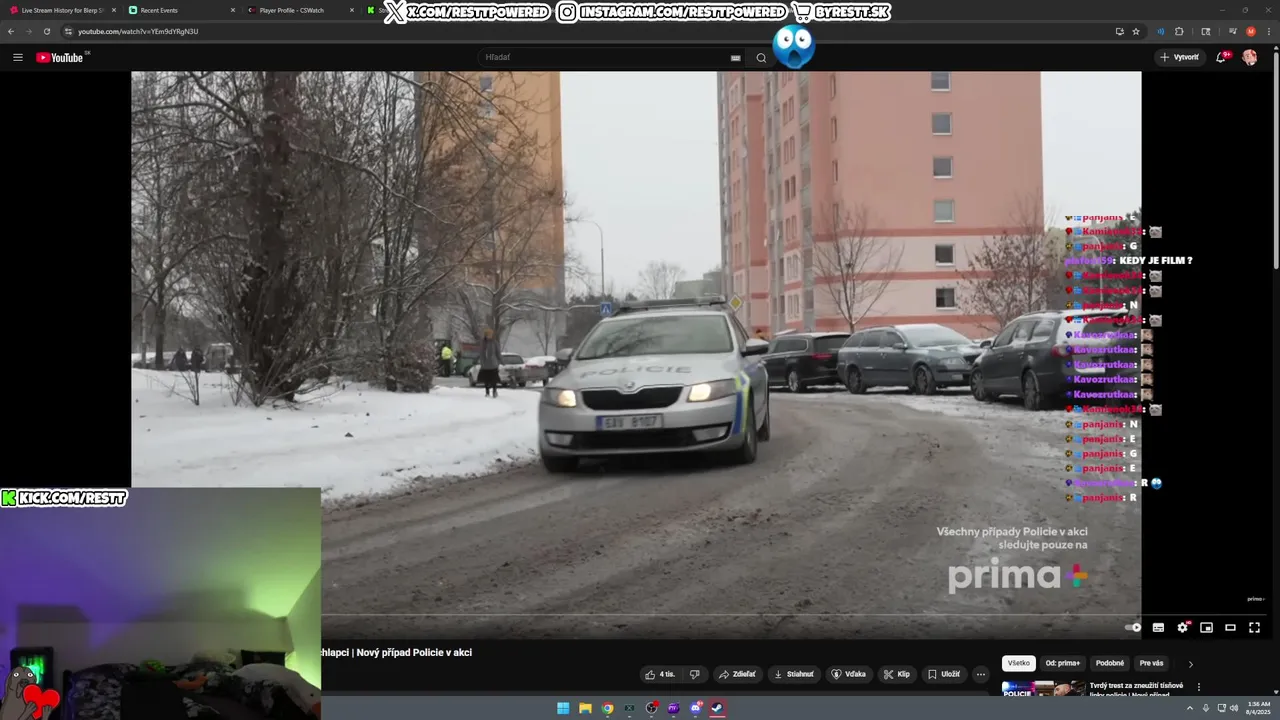Open File Explorer from taskbar
Screen dimensions: 1280x720
click(x=585, y=708)
